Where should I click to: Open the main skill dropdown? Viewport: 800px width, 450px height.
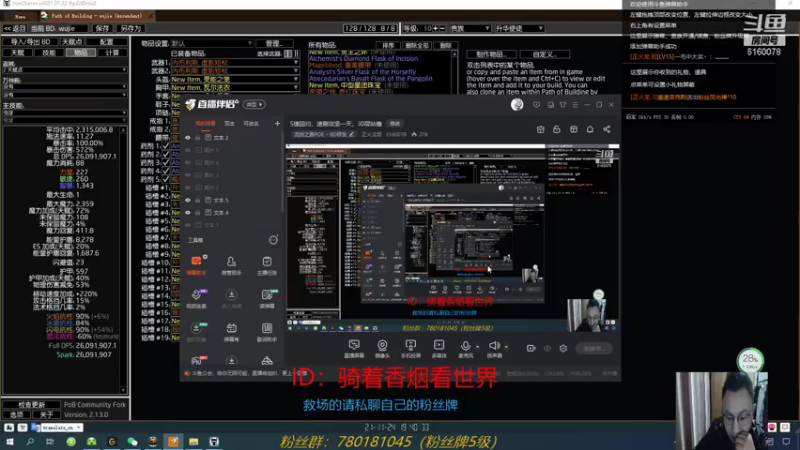point(65,113)
